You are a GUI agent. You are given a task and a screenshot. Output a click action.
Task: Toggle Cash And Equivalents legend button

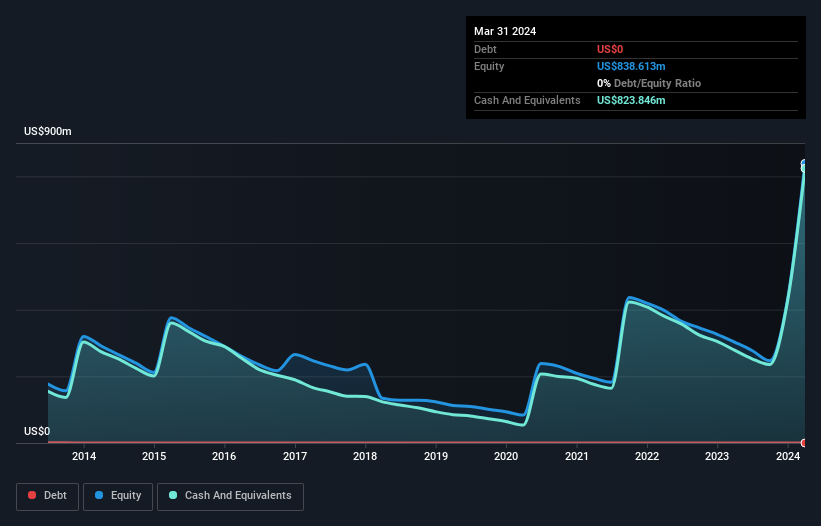click(230, 496)
